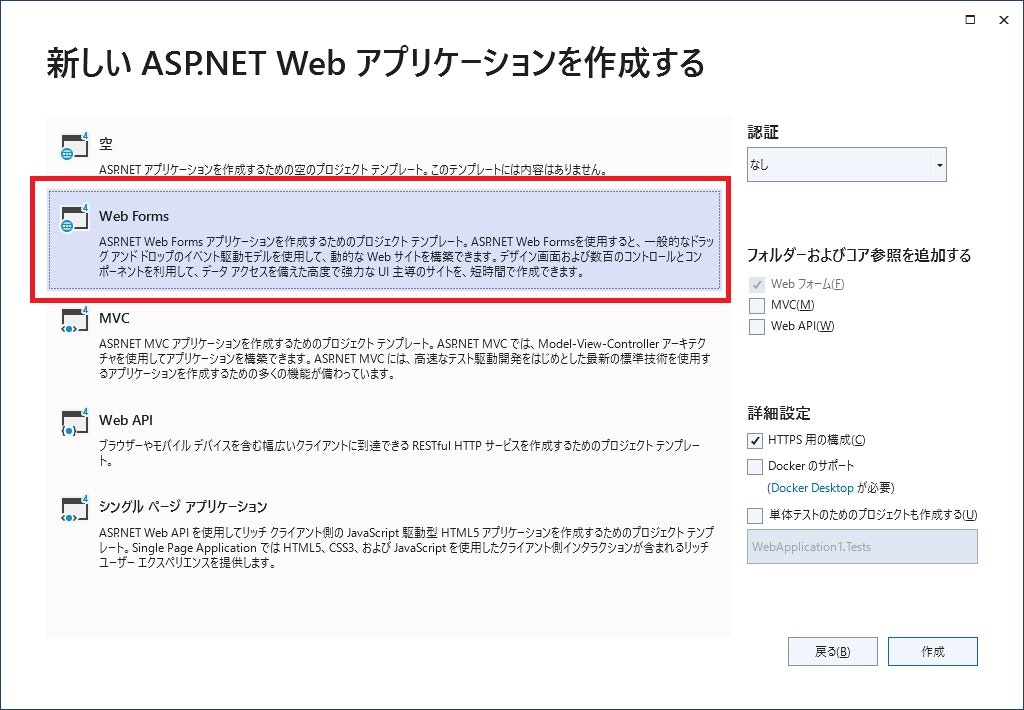Image resolution: width=1024 pixels, height=710 pixels.
Task: Open the Docker Desktop link
Action: (x=812, y=488)
